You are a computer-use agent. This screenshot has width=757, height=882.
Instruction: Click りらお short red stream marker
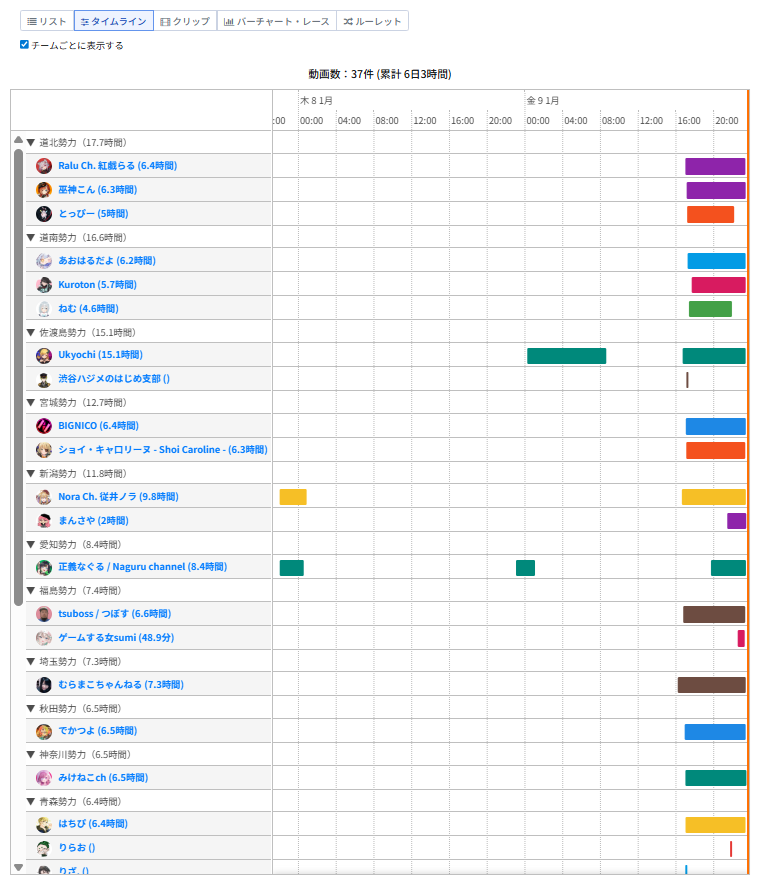pyautogui.click(x=731, y=849)
